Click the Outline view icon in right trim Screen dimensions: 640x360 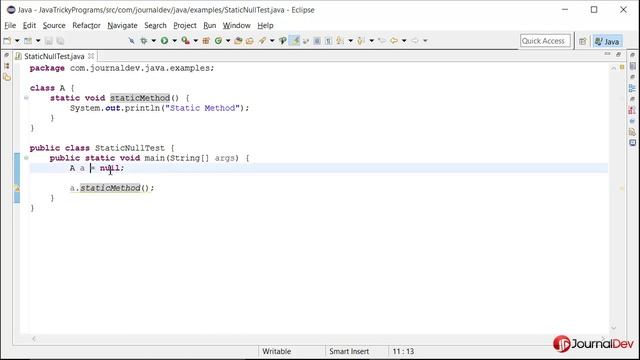pyautogui.click(x=632, y=88)
